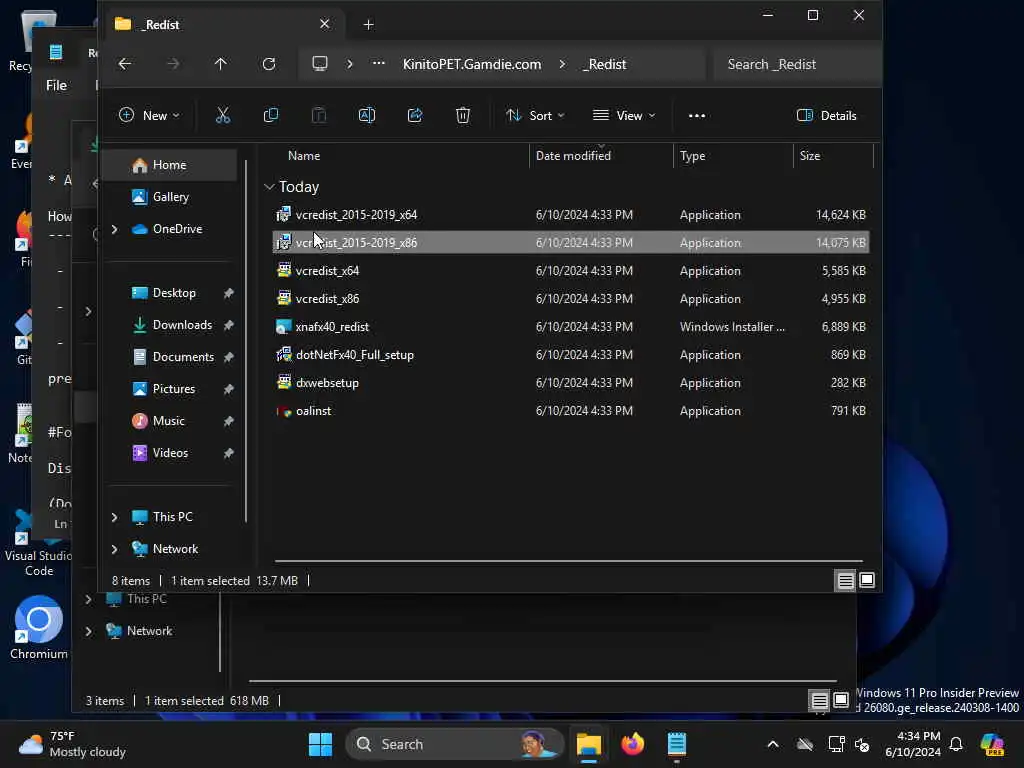
Task: Go up one folder level arrow
Action: click(221, 64)
